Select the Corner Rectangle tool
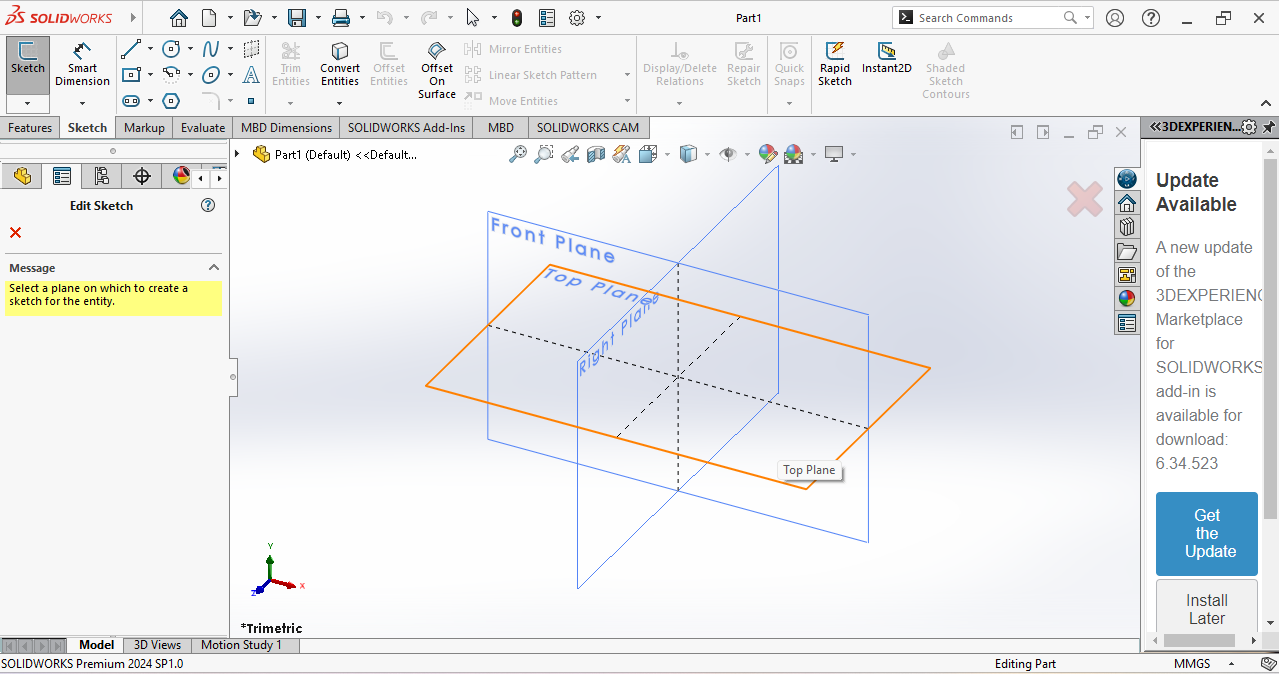Screen dimensions: 1279x674 [131, 75]
